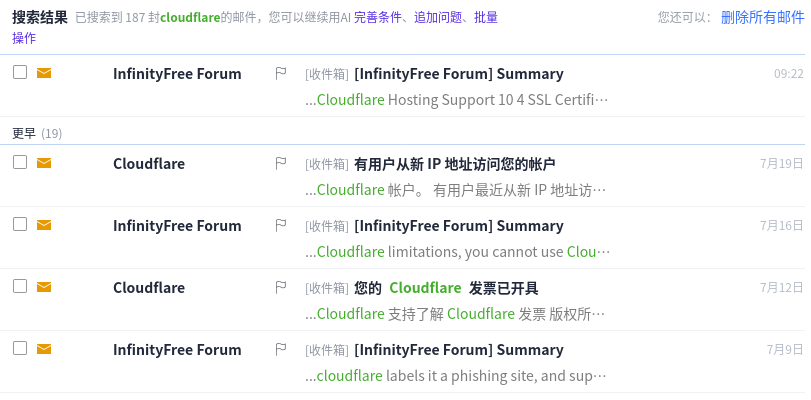
Task: Flag the 09:22 InfinityFree Forum Summary email
Action: coord(280,73)
